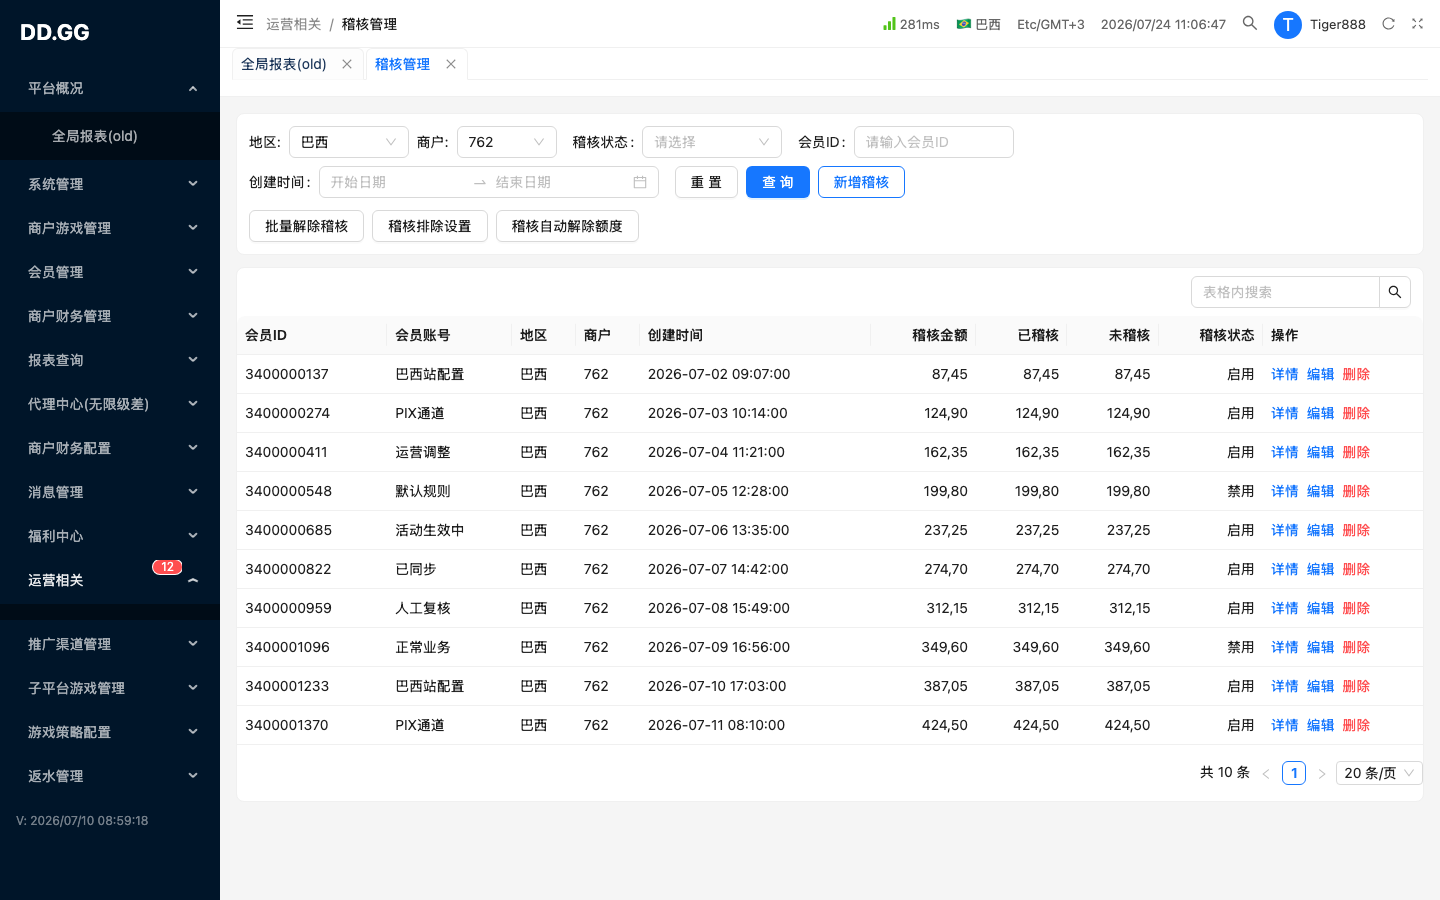Focus the 会员ID input field
1440x900 pixels.
click(934, 142)
